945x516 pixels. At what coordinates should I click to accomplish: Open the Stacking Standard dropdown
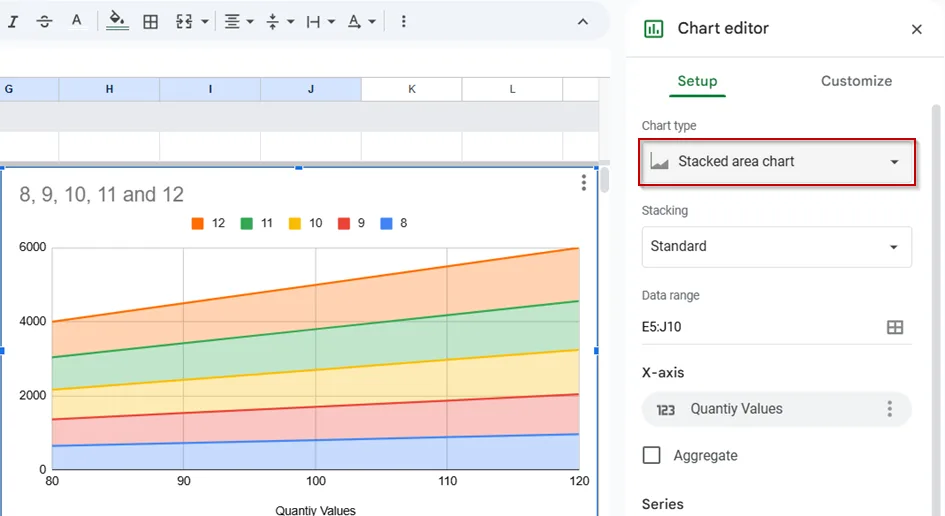point(777,247)
